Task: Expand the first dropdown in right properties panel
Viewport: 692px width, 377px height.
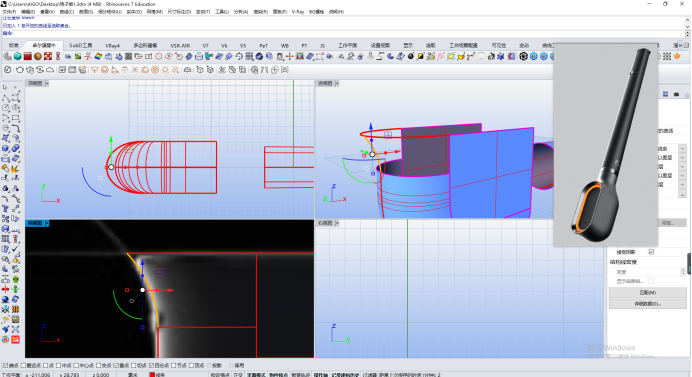Action: (682, 149)
